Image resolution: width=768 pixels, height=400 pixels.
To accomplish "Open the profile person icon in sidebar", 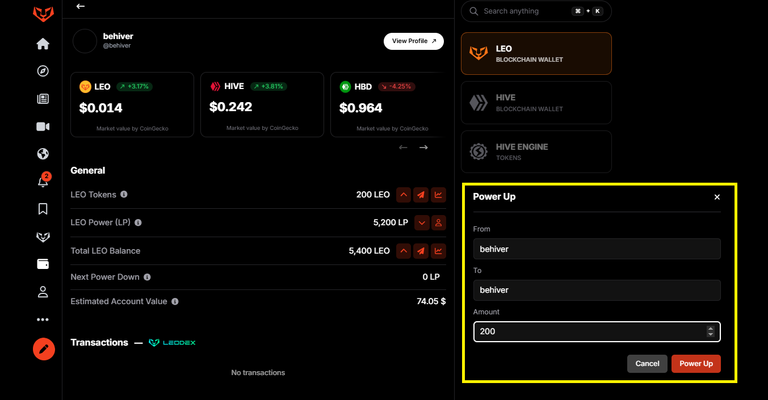I will point(43,292).
